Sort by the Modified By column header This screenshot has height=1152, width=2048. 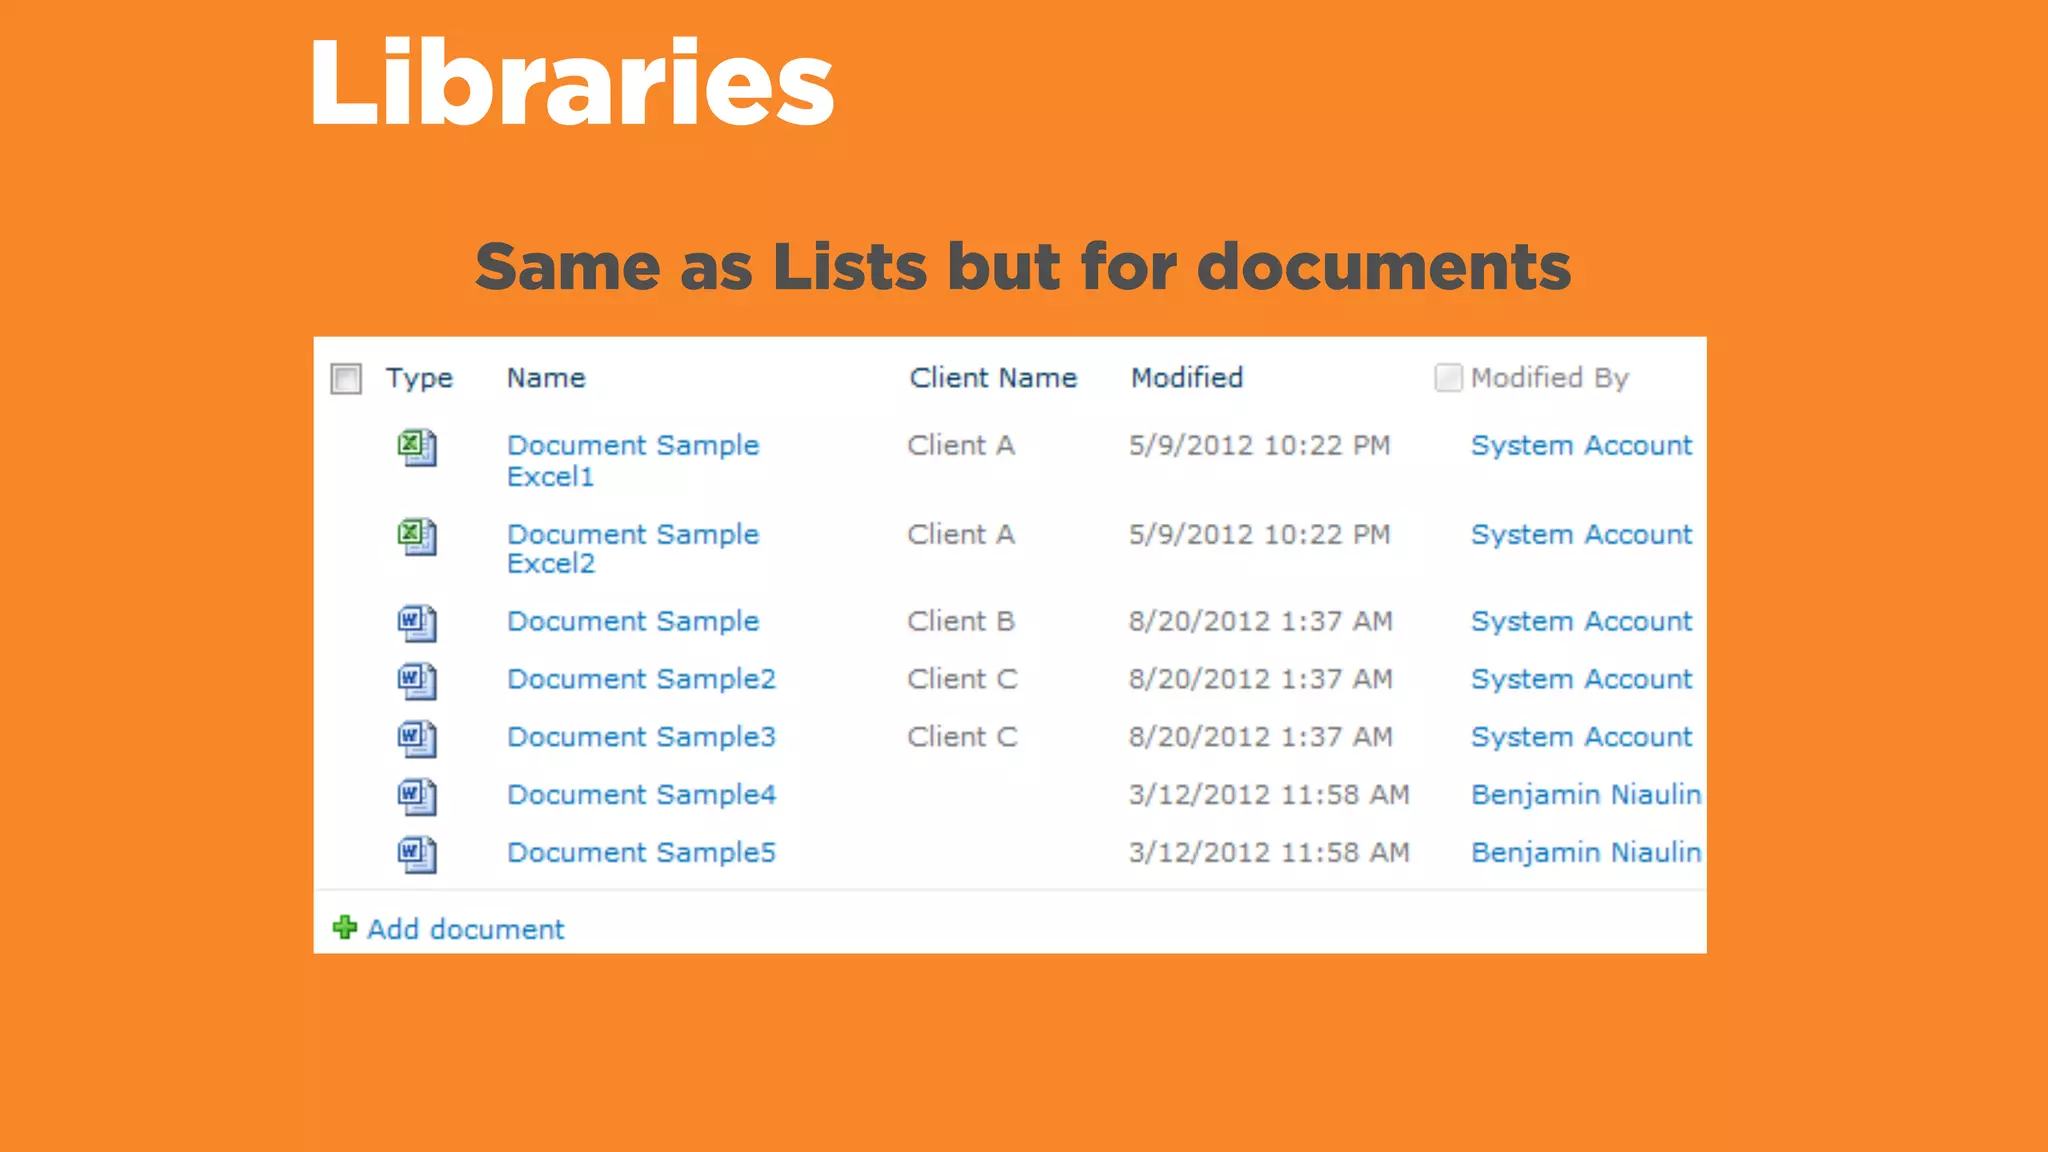tap(1550, 378)
